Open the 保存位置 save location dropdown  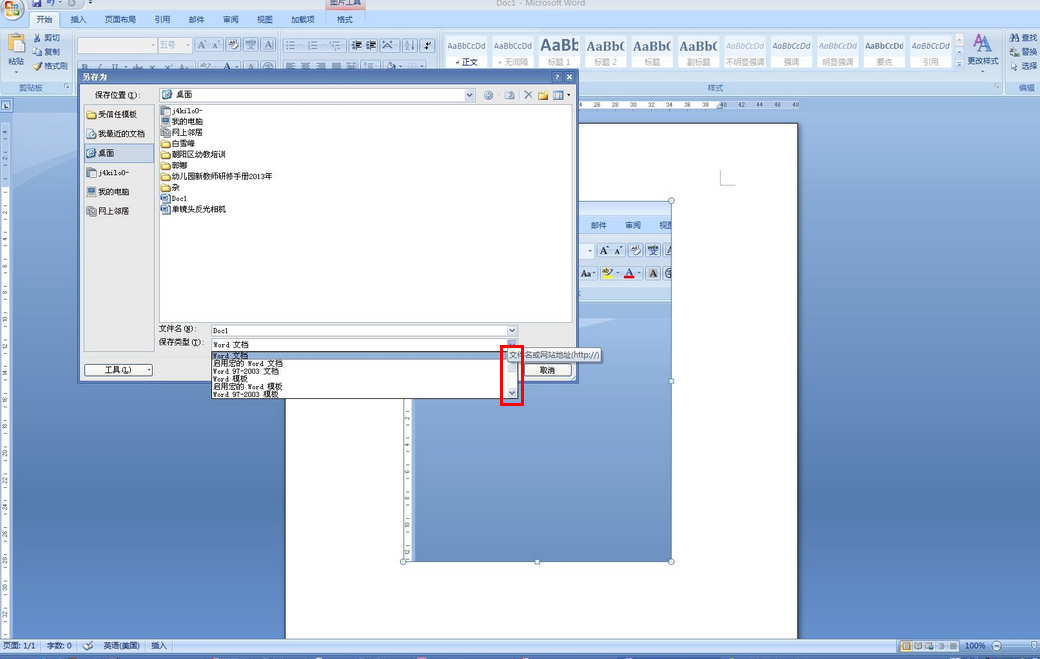468,94
